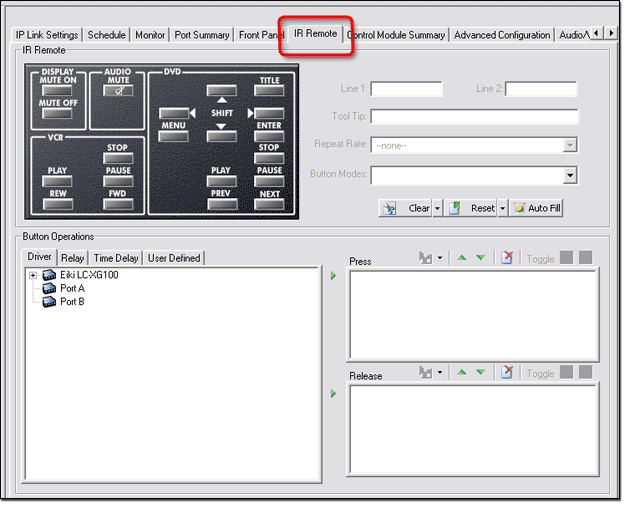Click green add arrow beside Press list
Image resolution: width=630 pixels, height=519 pixels.
coord(334,276)
